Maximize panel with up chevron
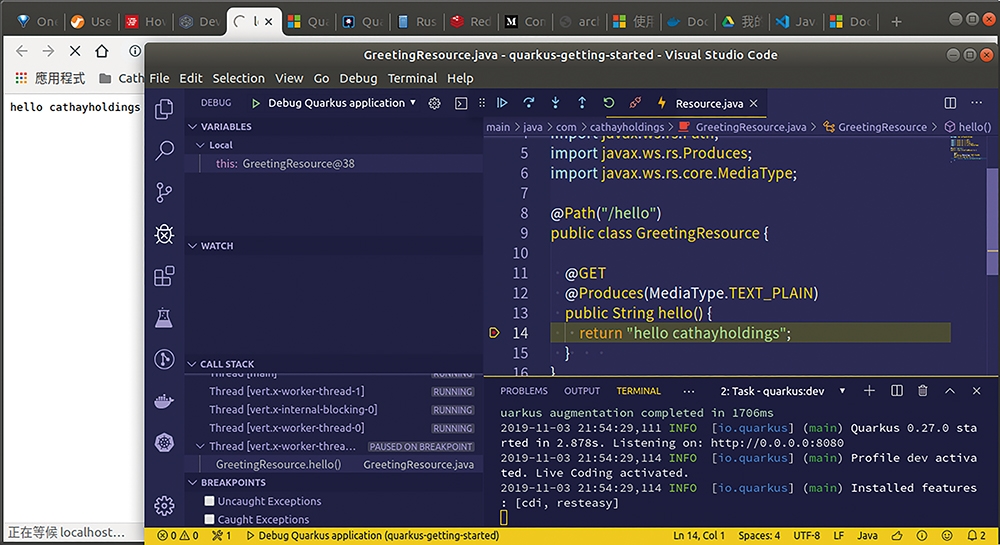1000x545 pixels. (950, 391)
